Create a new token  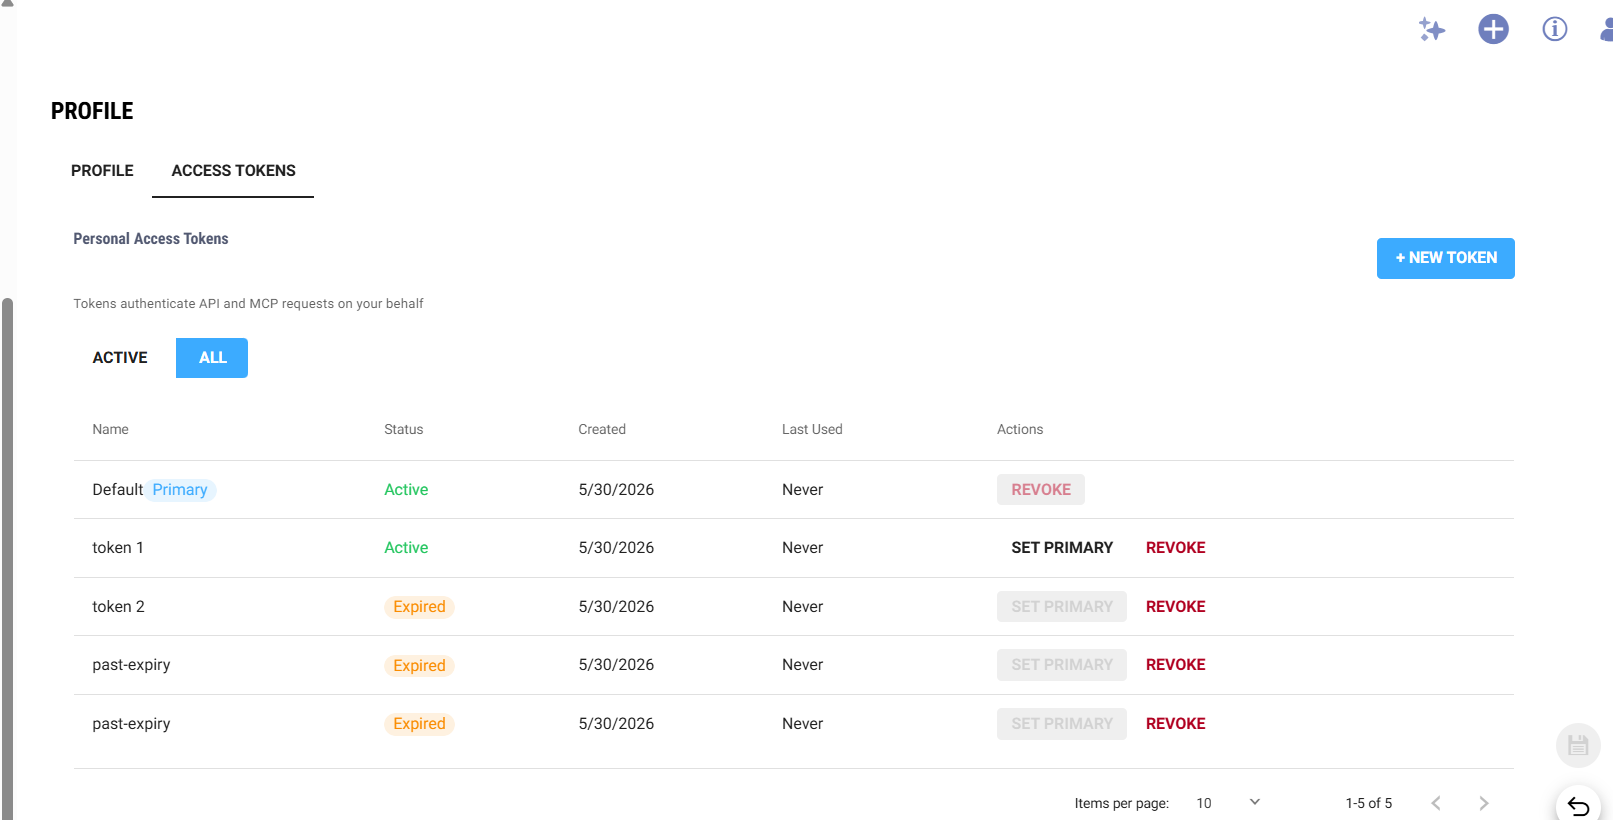[1445, 258]
